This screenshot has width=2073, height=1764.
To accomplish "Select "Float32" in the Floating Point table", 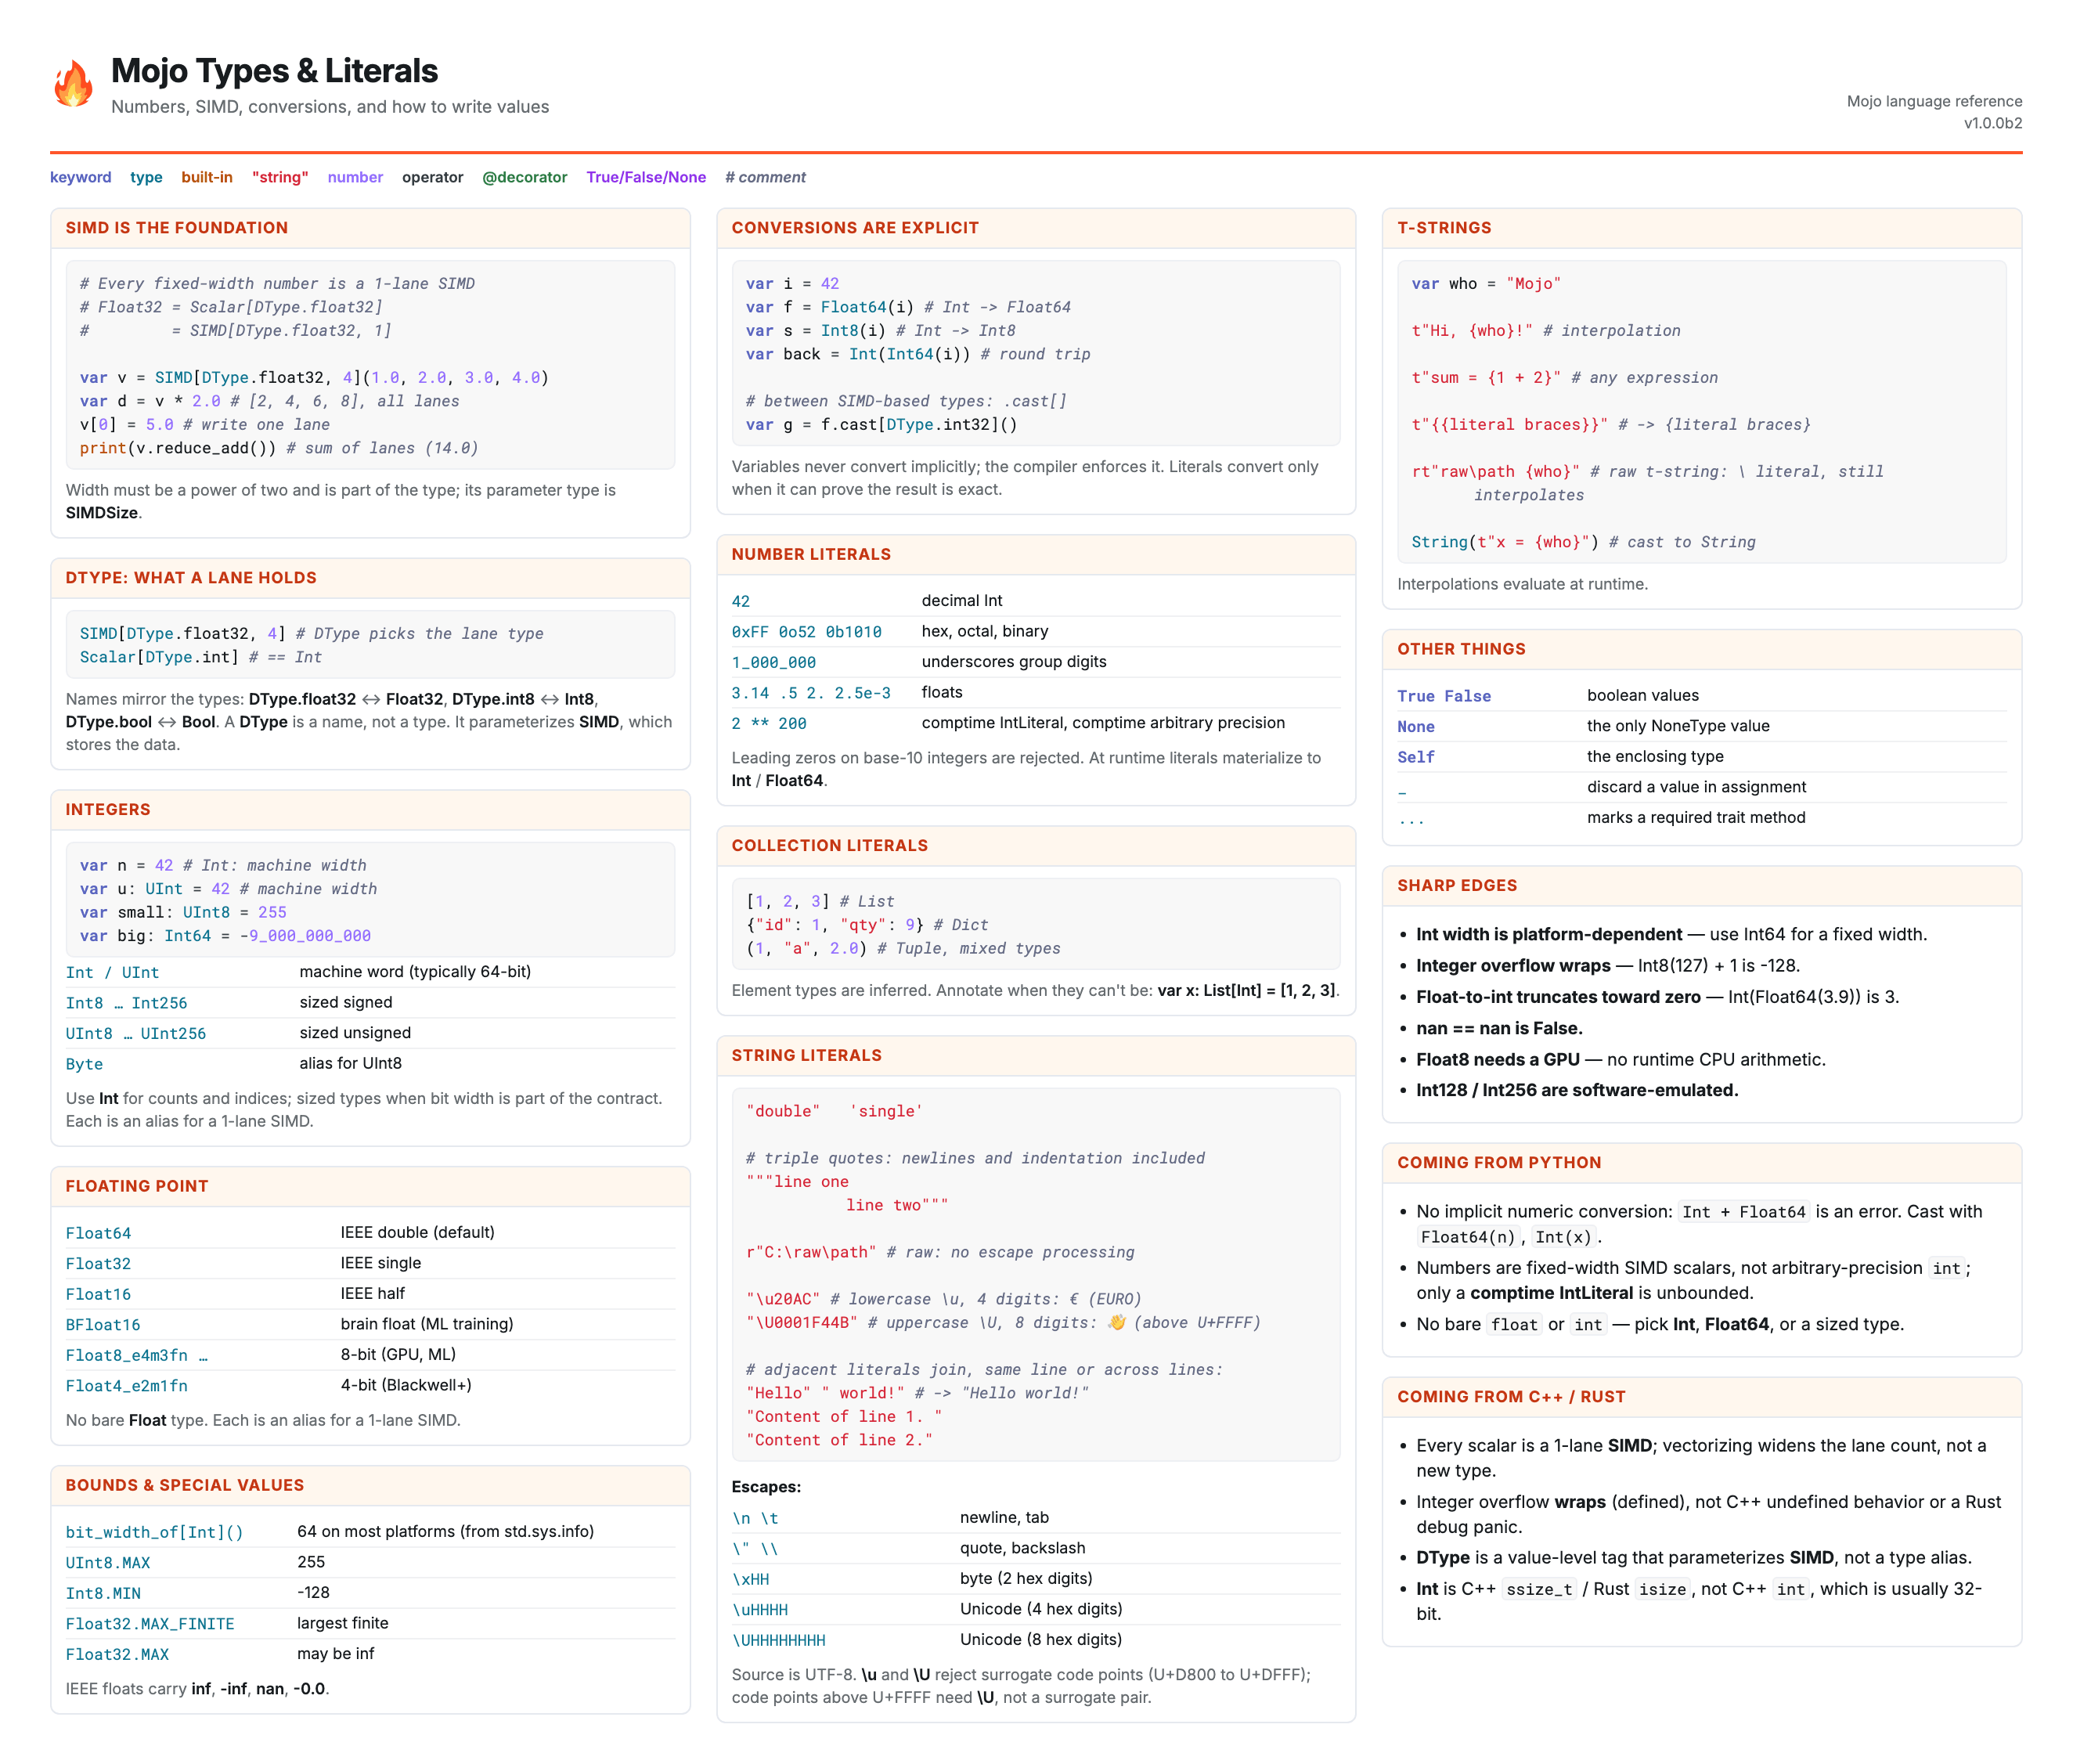I will coord(98,1264).
